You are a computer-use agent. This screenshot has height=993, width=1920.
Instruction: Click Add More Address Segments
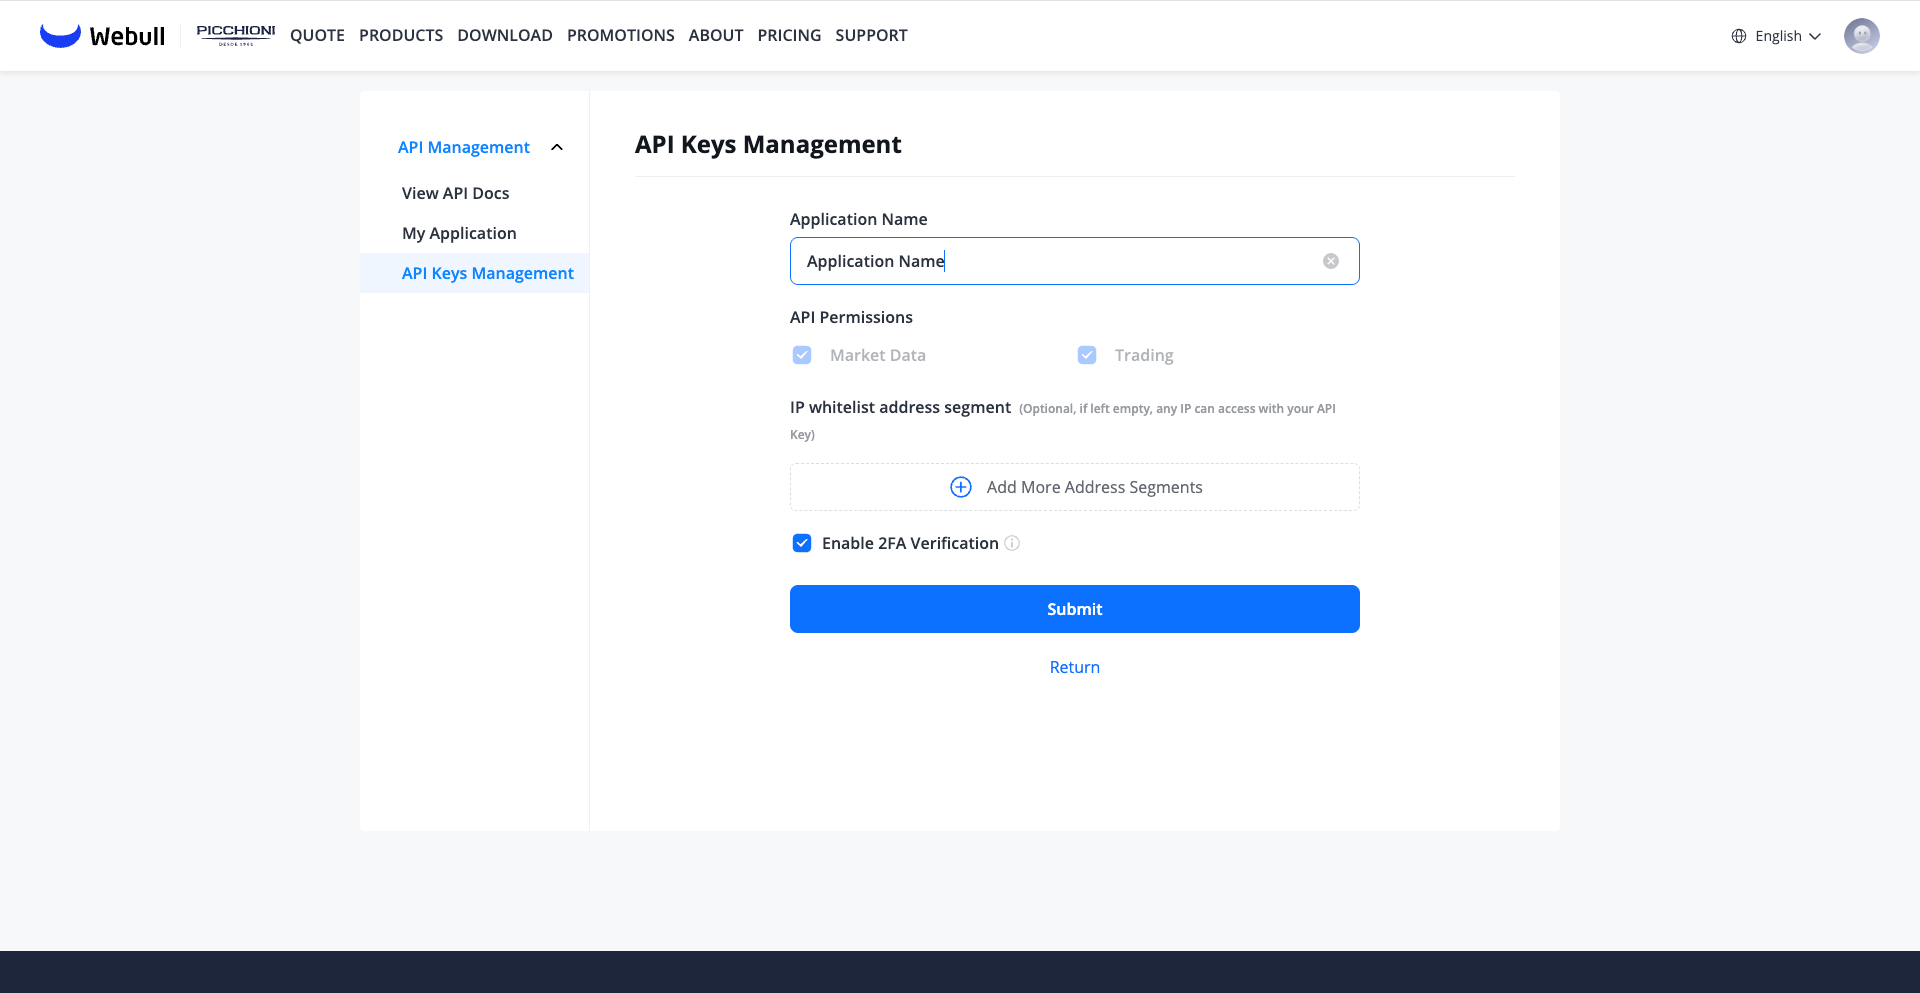click(1075, 487)
